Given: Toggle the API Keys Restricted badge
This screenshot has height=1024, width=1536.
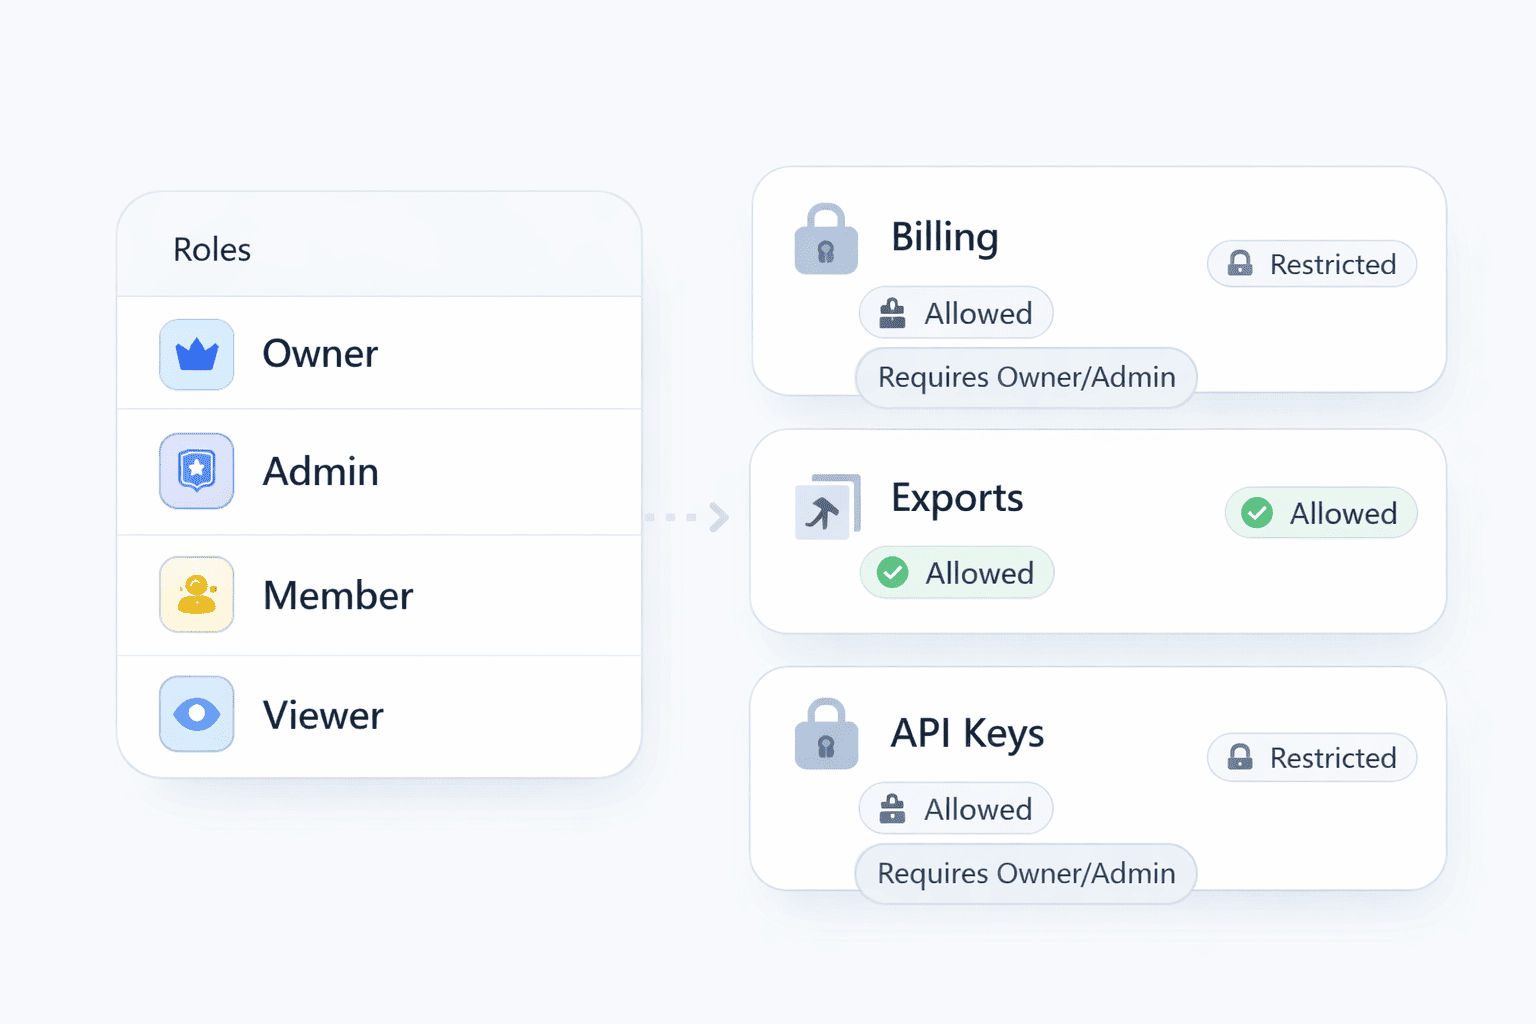Looking at the screenshot, I should 1311,758.
